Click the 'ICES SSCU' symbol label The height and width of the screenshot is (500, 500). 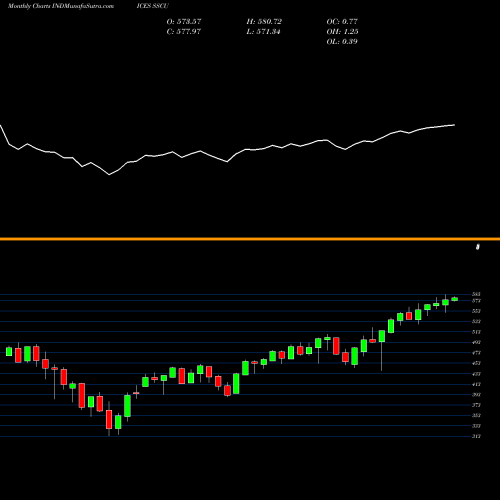153,6
